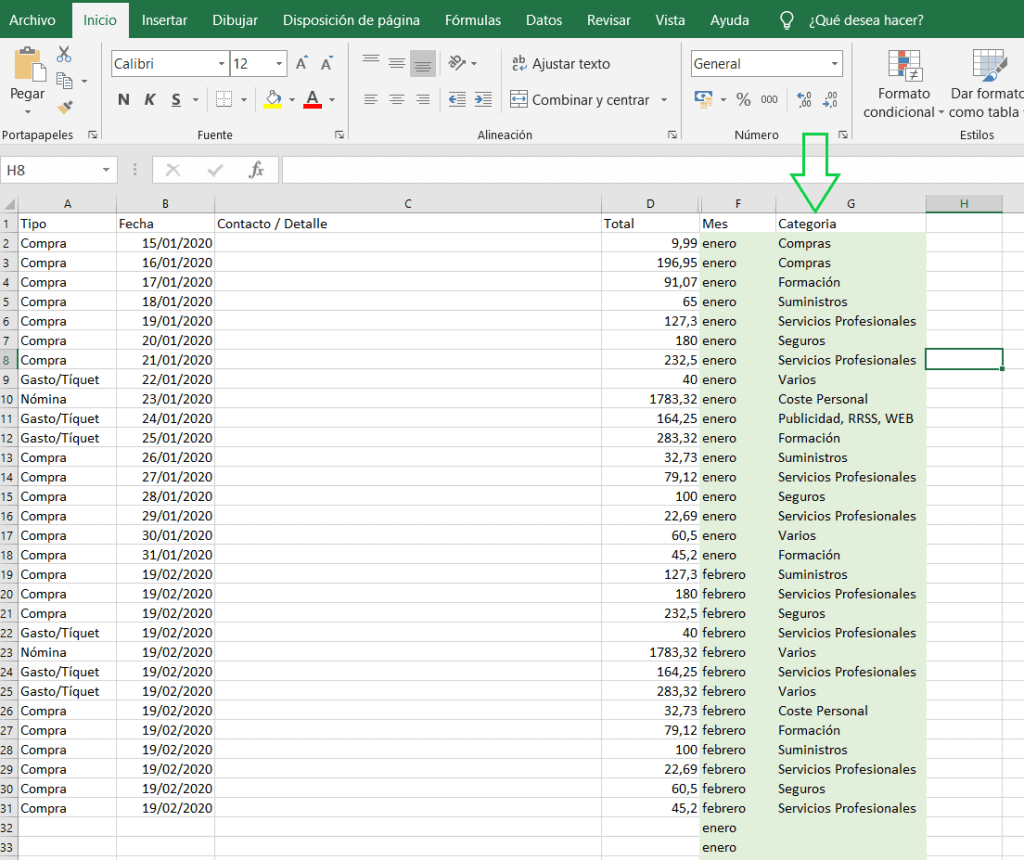Decrease indent icon
Image resolution: width=1024 pixels, height=860 pixels.
click(x=457, y=100)
